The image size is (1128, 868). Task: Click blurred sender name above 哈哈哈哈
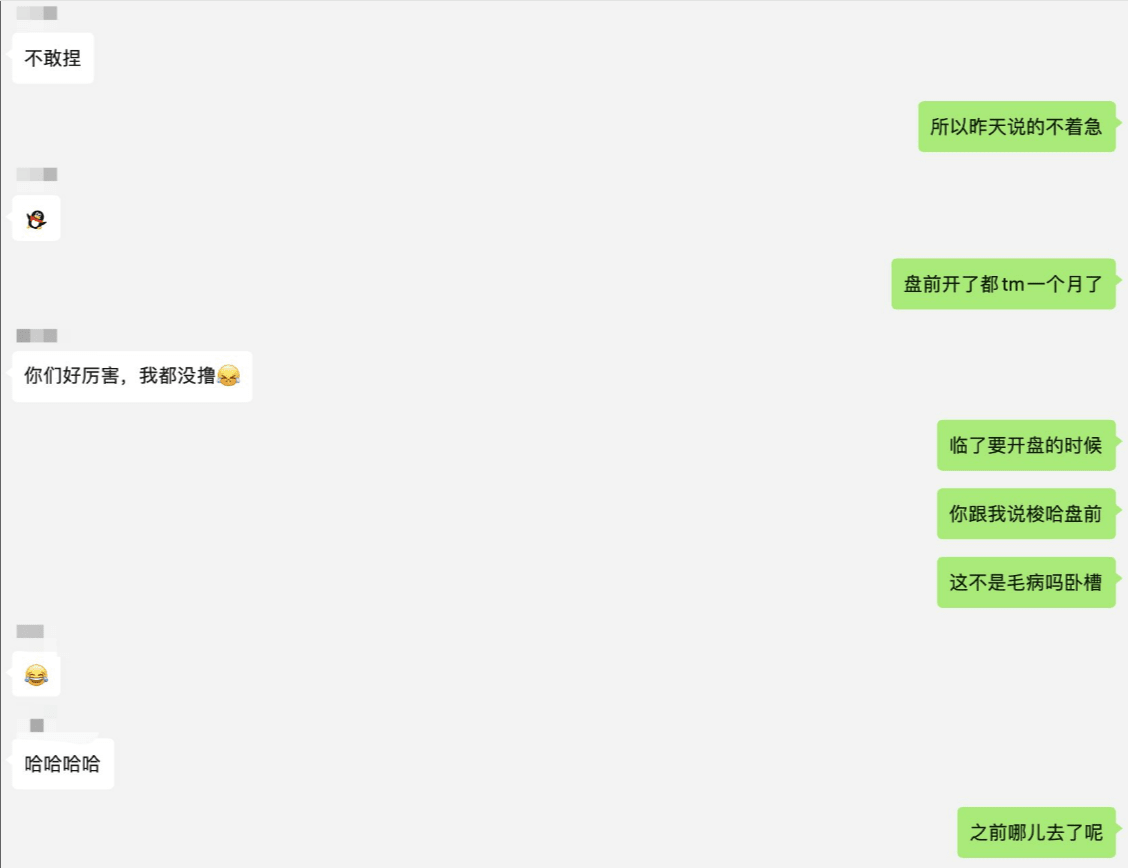37,725
